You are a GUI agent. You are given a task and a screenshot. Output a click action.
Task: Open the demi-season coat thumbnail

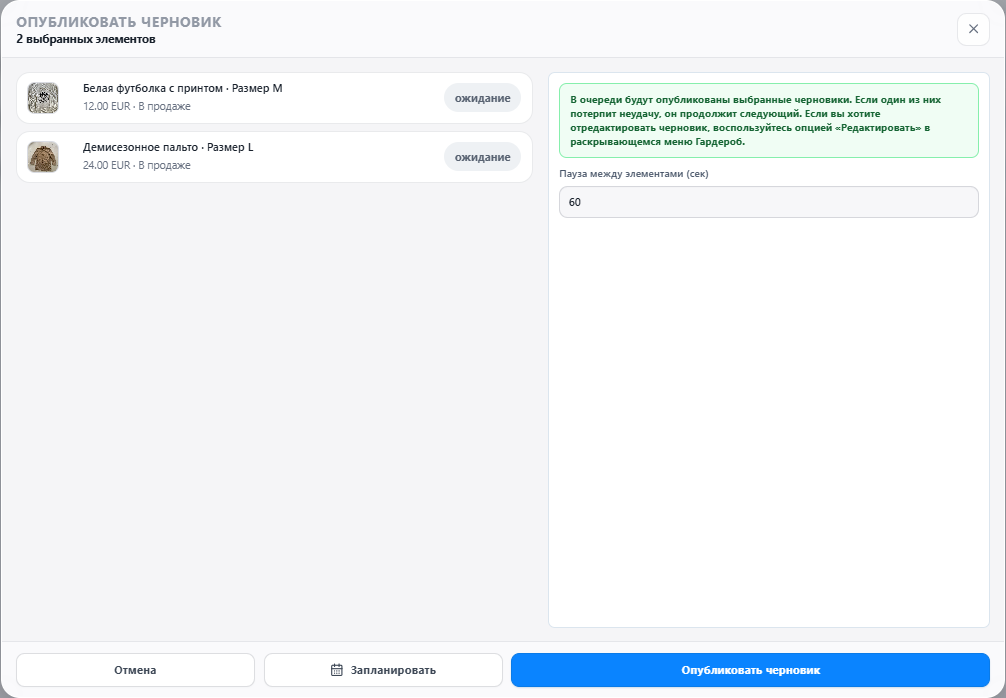tap(43, 157)
